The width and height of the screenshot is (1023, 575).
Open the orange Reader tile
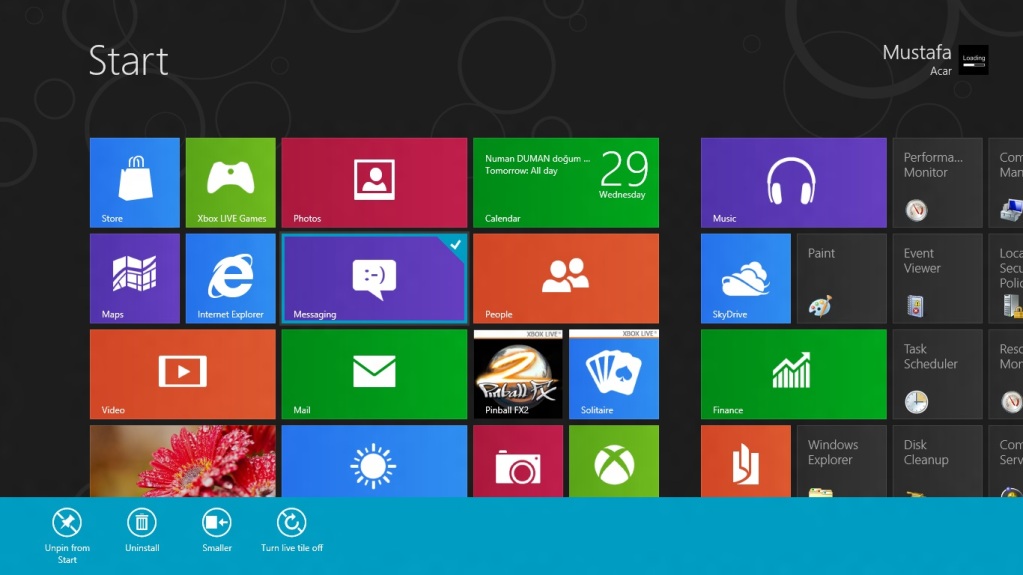coord(746,461)
